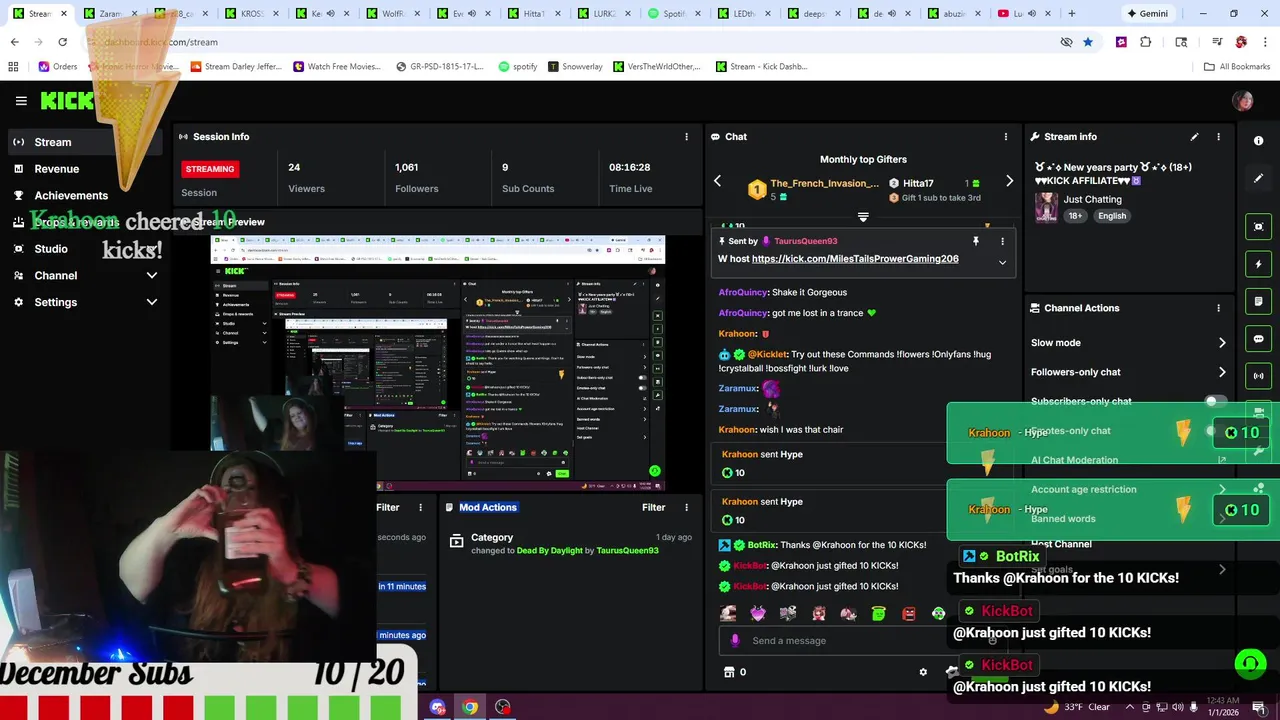Edit stream info with the pencil icon
This screenshot has height=720, width=1280.
[1194, 137]
